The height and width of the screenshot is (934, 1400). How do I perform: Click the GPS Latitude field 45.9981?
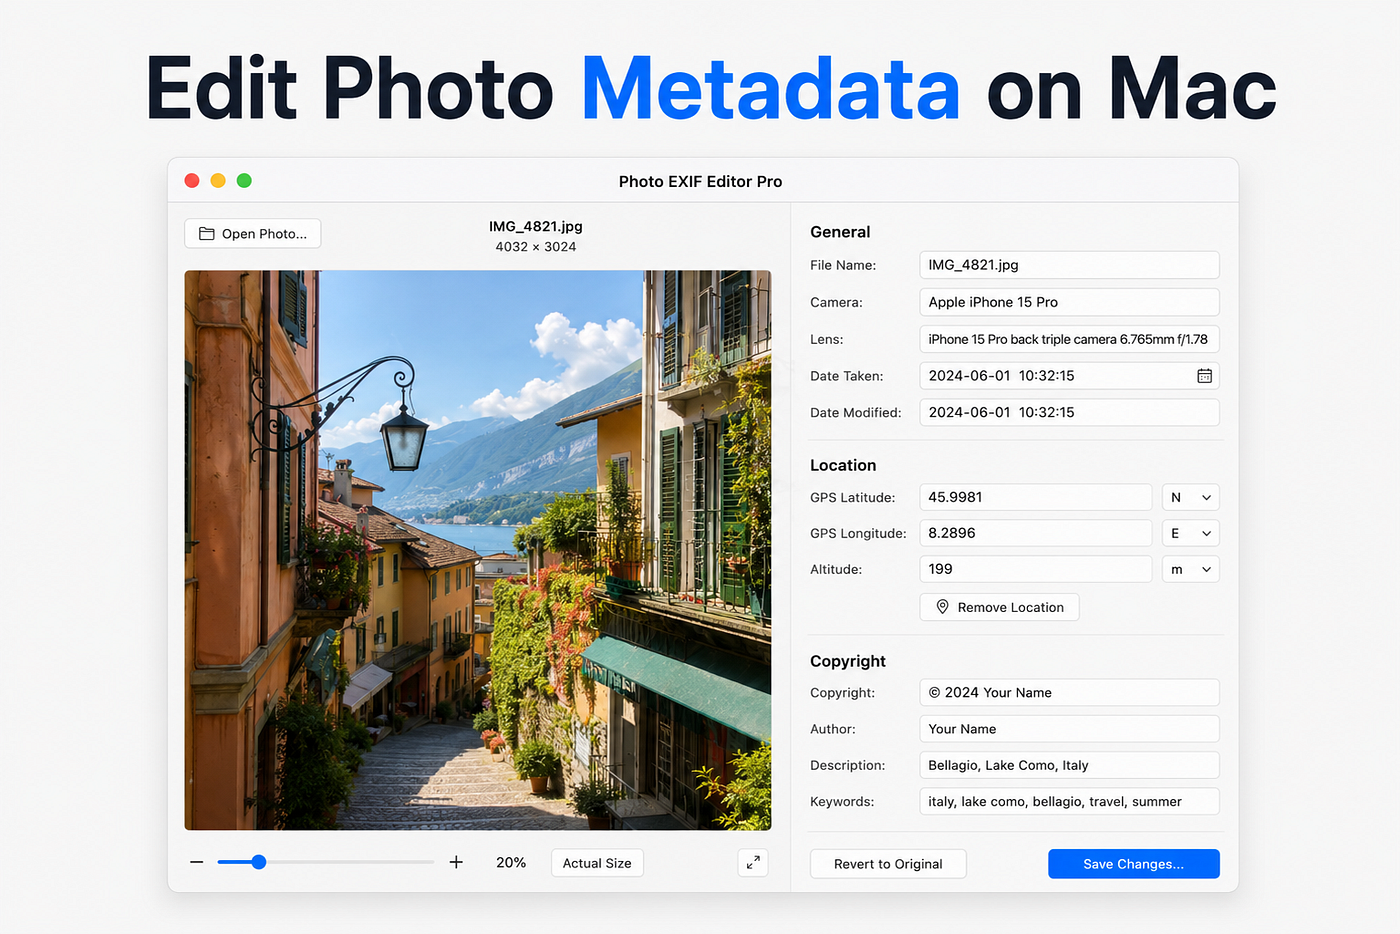tap(1036, 497)
